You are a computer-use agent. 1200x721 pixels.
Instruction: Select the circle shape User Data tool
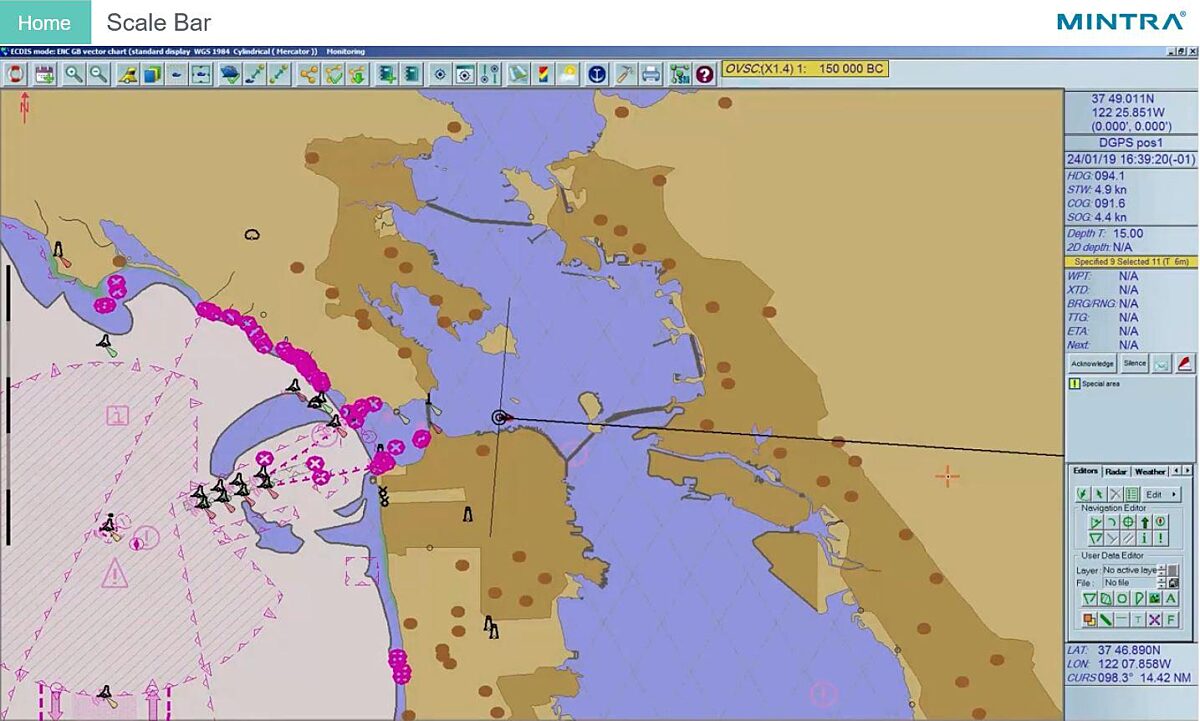click(x=1122, y=598)
